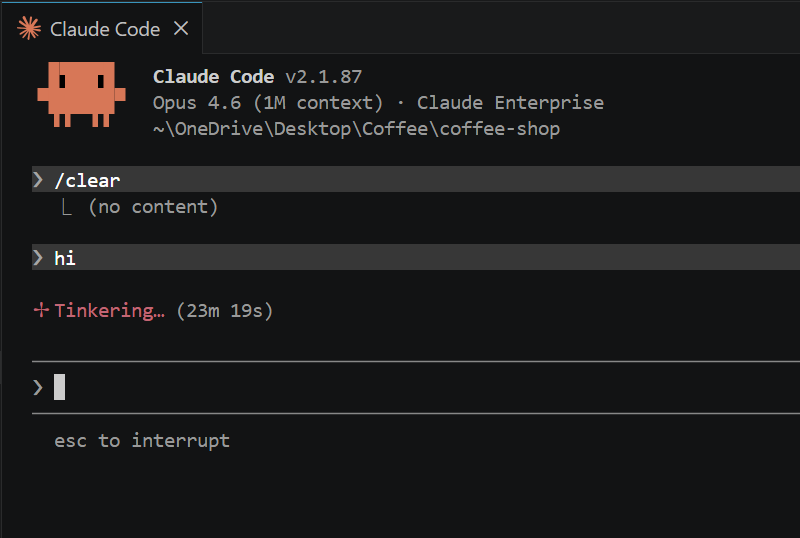Viewport: 800px width, 538px height.
Task: Click the 23m 19s elapsed timer
Action: coord(224,310)
